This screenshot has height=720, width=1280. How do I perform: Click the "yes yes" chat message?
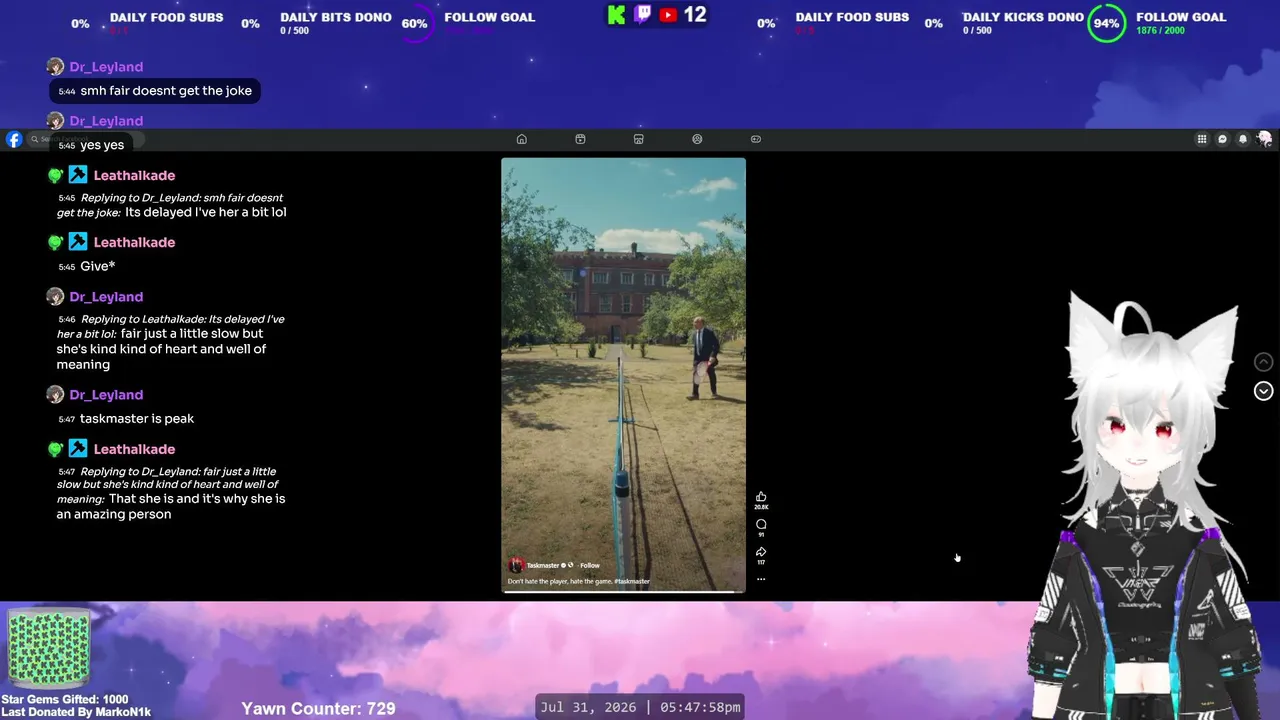102,145
